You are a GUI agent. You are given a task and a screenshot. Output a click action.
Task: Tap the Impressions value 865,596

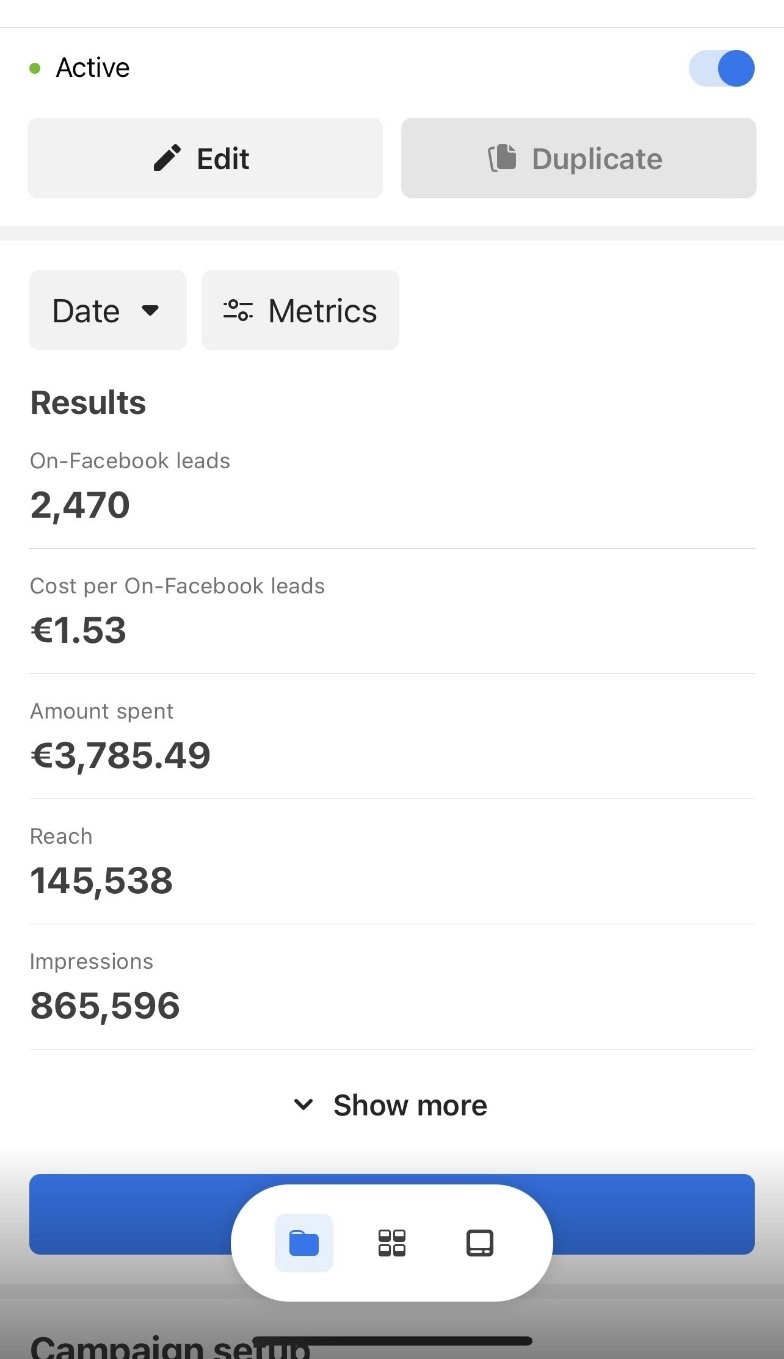pyautogui.click(x=105, y=1005)
